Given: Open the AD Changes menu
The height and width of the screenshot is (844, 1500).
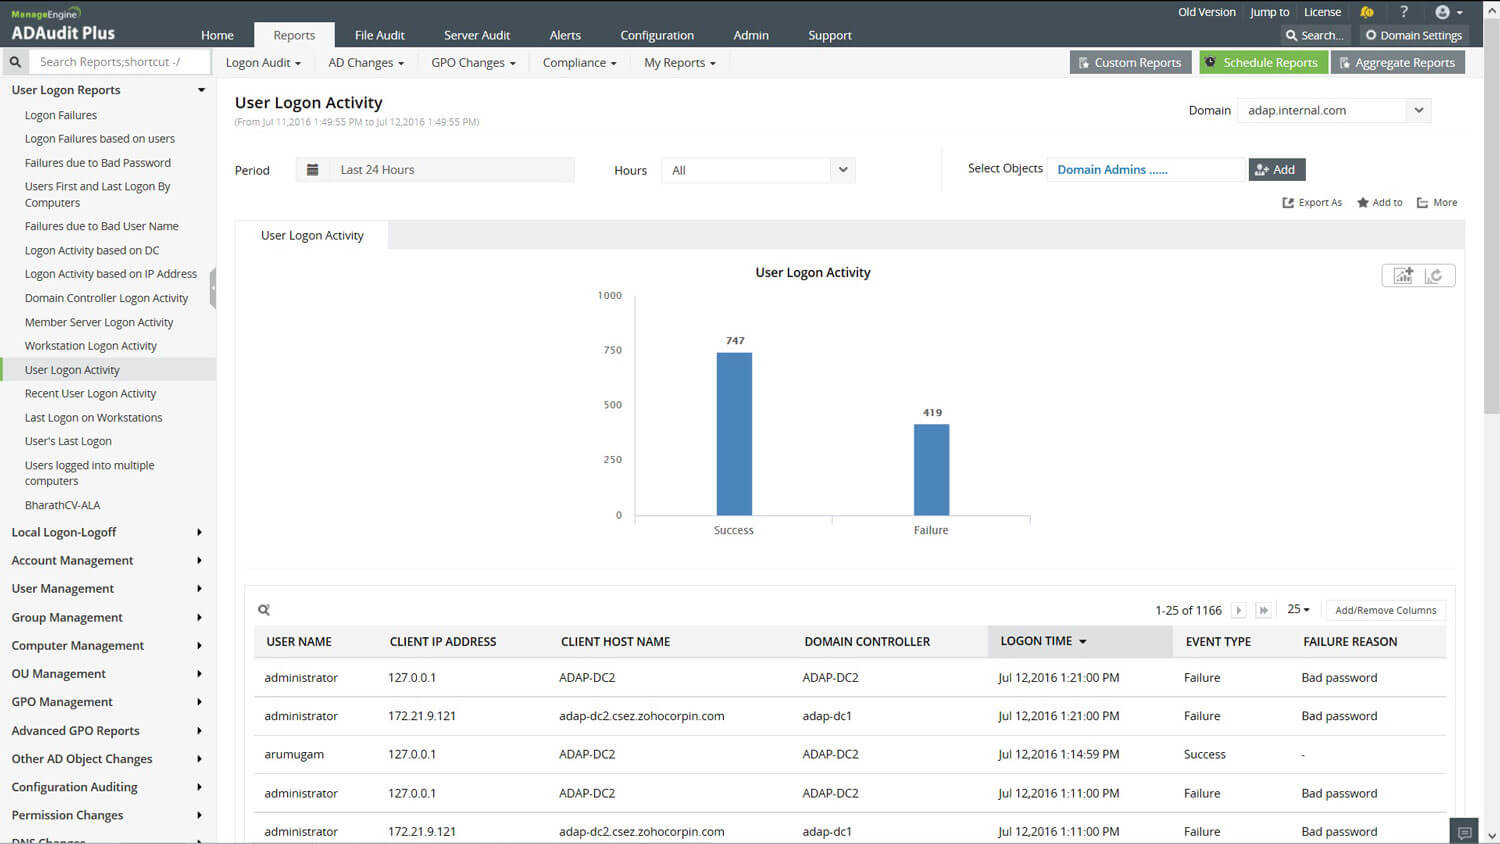Looking at the screenshot, I should 366,62.
